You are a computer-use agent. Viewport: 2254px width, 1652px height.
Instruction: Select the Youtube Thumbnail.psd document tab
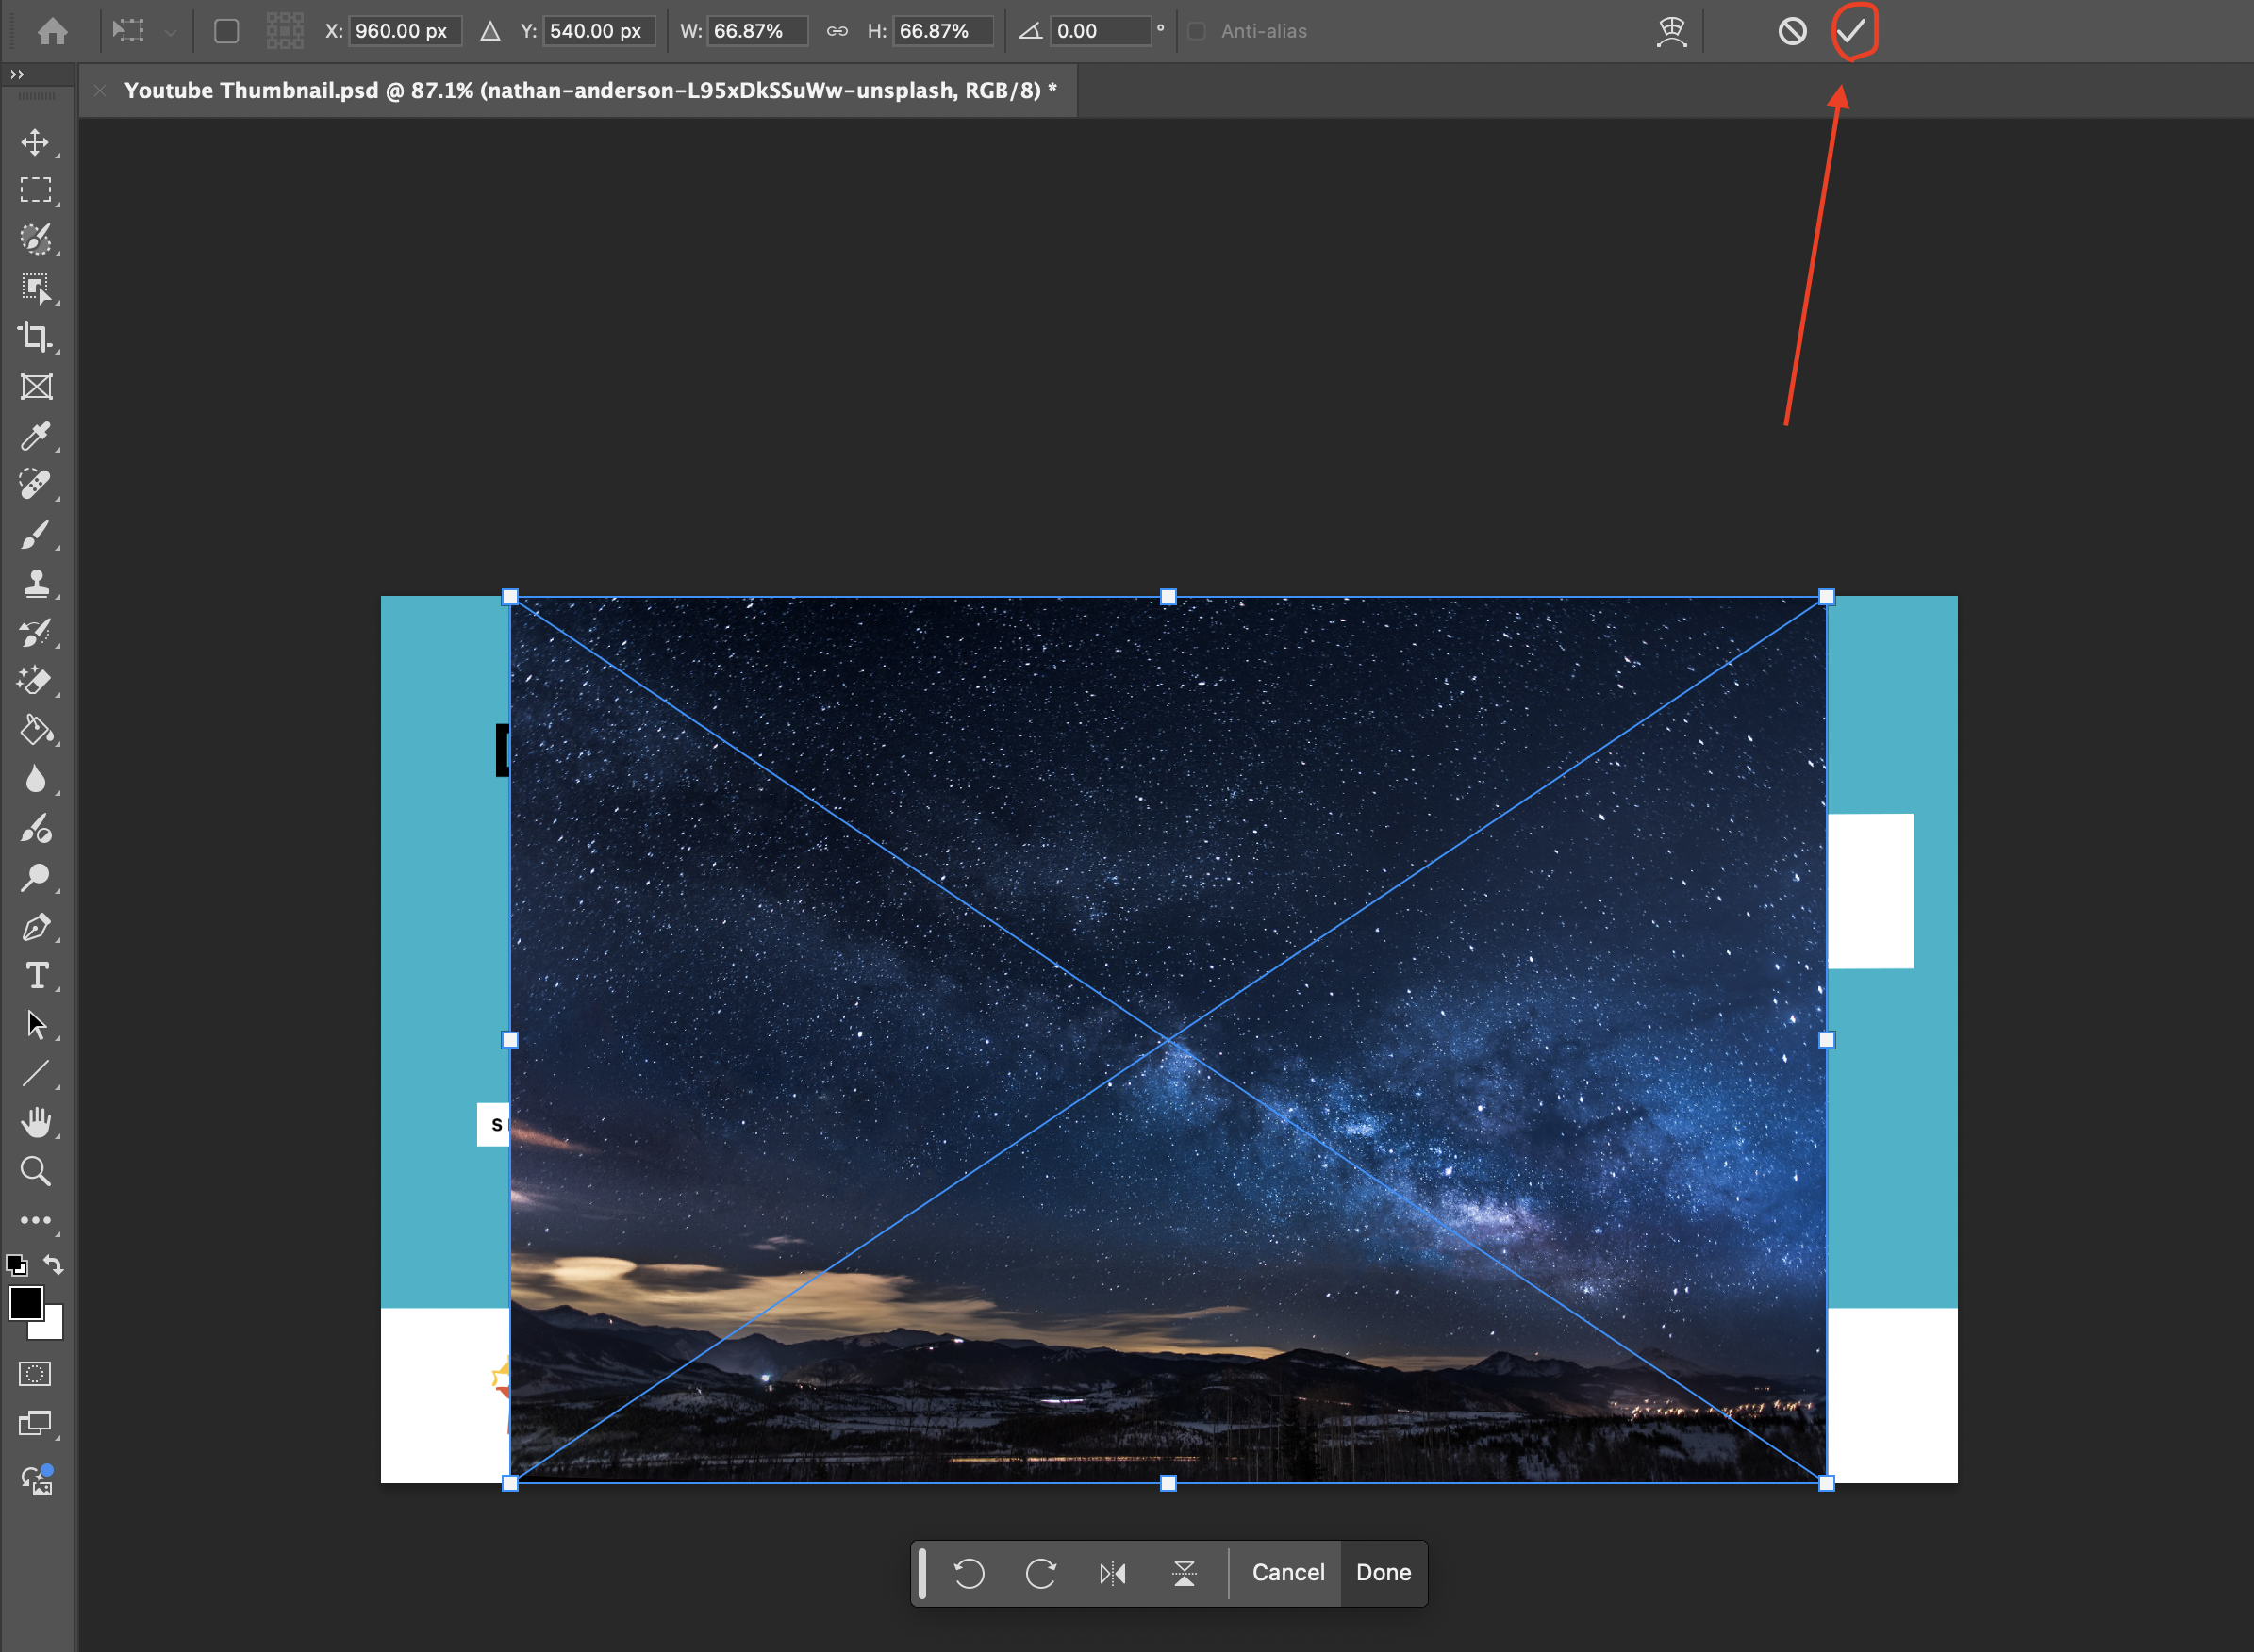point(590,91)
